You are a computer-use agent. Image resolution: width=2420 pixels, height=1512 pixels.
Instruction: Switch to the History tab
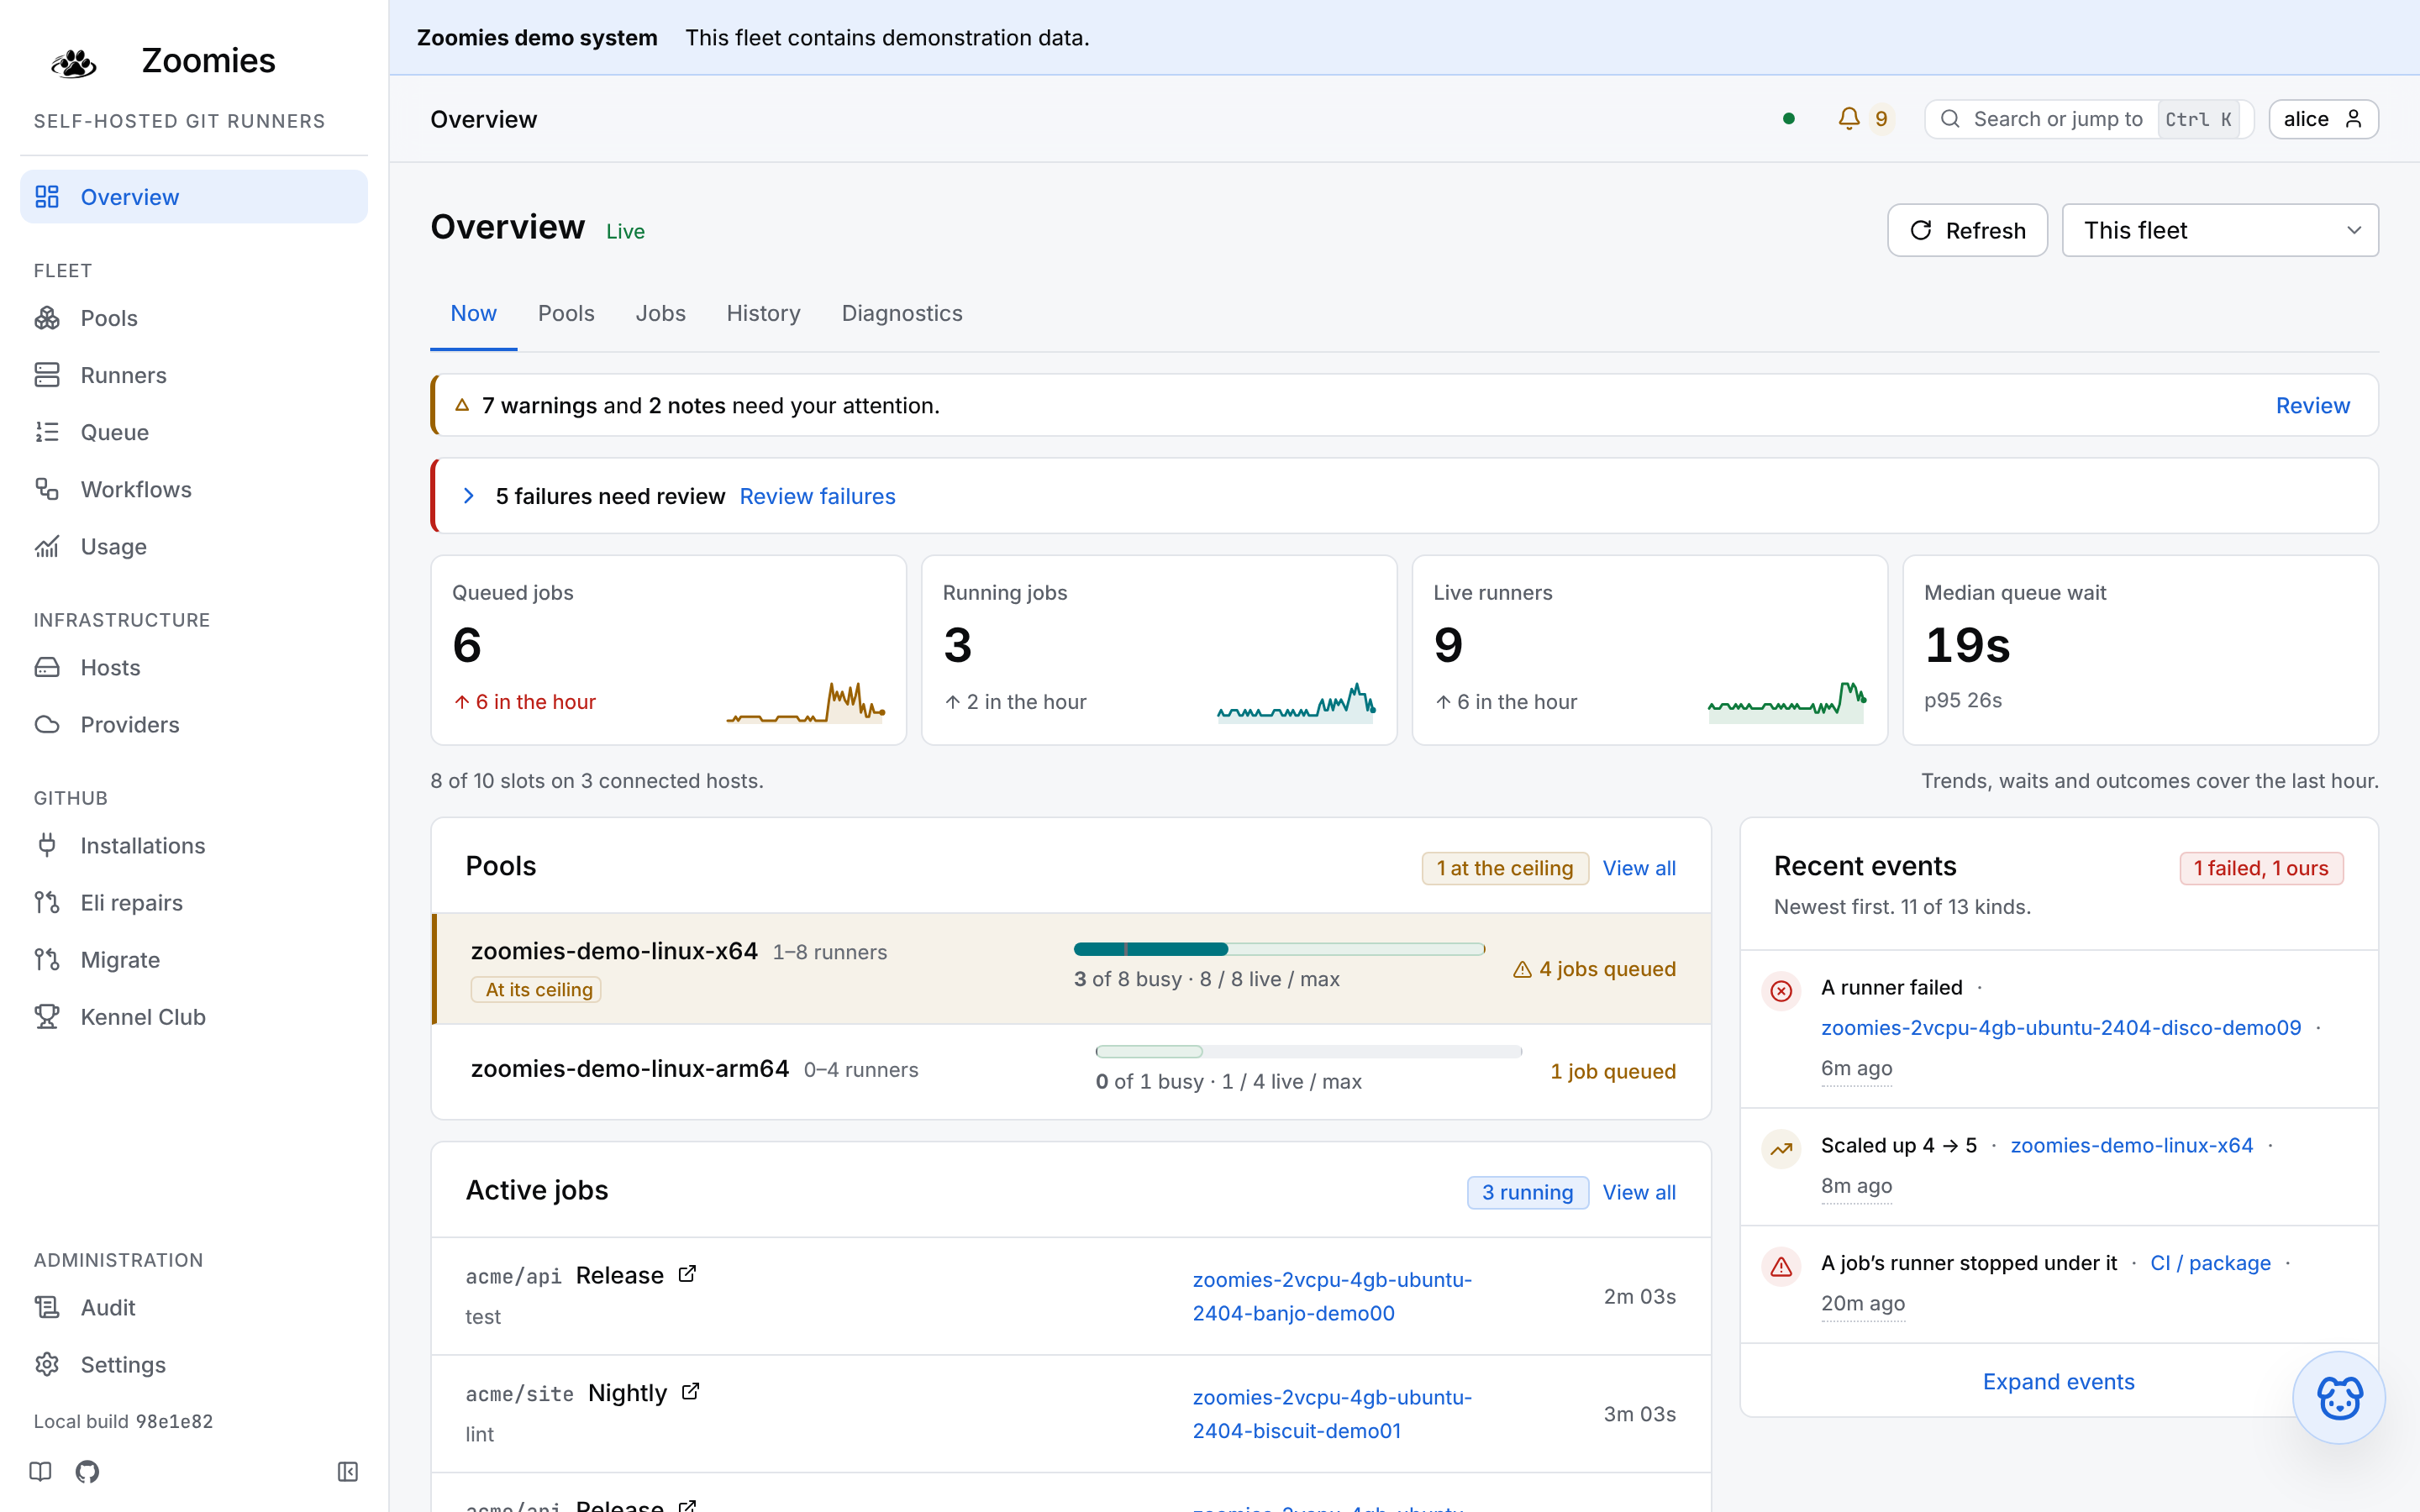point(763,313)
